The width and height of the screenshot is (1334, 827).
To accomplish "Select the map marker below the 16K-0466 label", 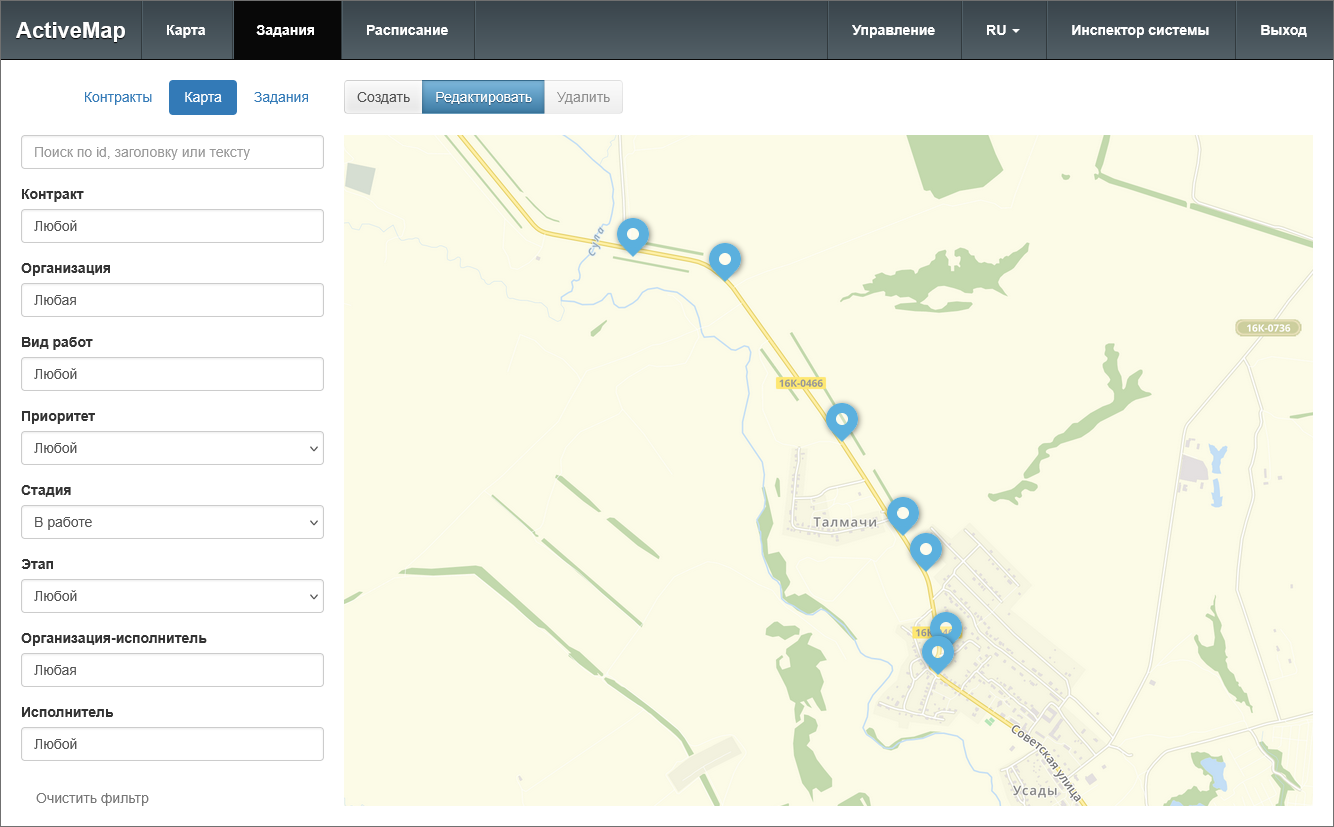I will point(842,420).
